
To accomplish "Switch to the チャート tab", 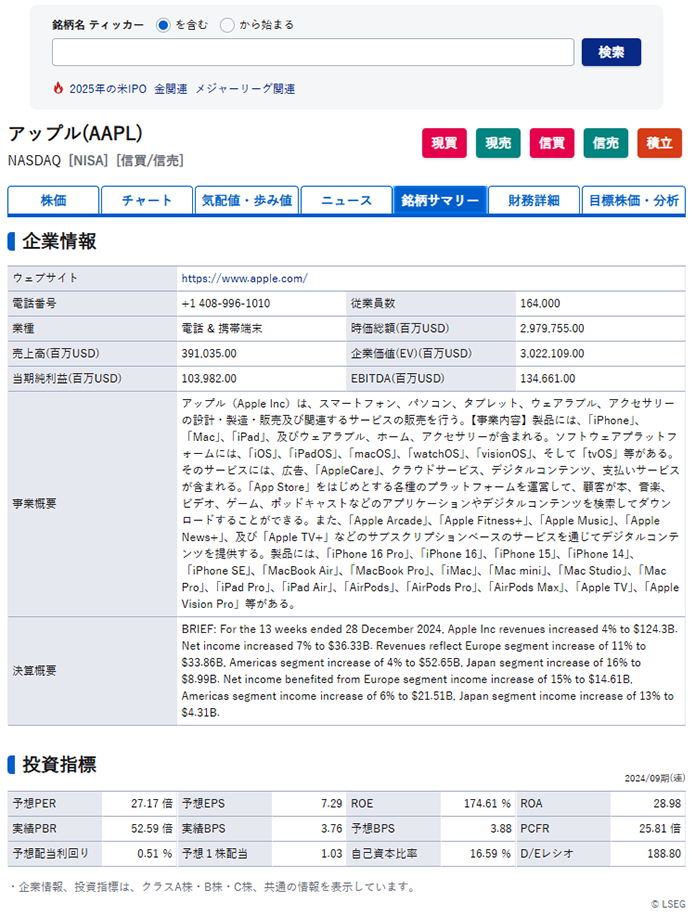I will click(x=147, y=200).
